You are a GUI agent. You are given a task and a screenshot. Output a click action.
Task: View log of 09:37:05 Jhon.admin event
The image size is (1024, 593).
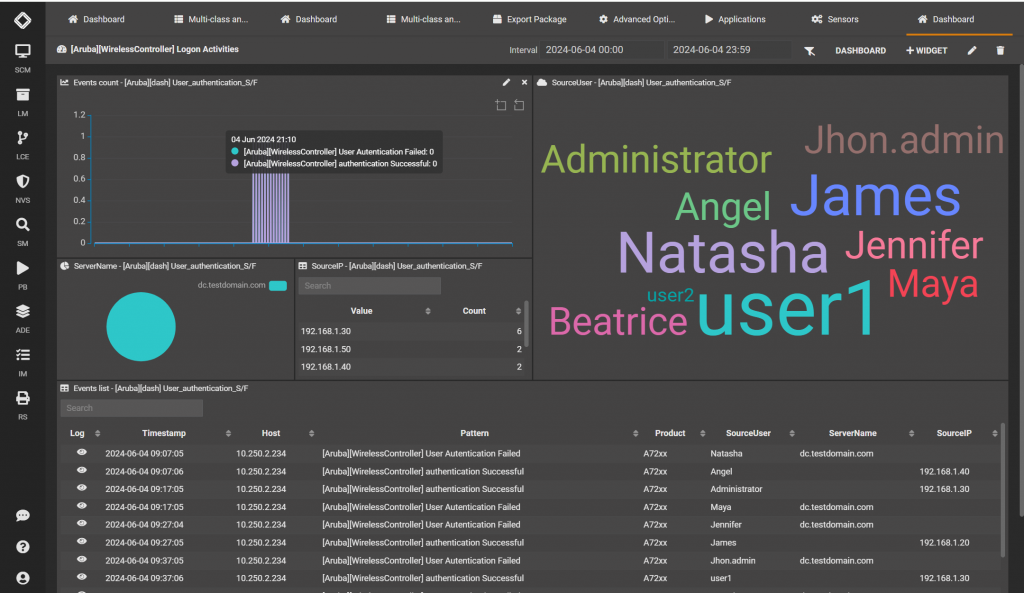tap(82, 560)
